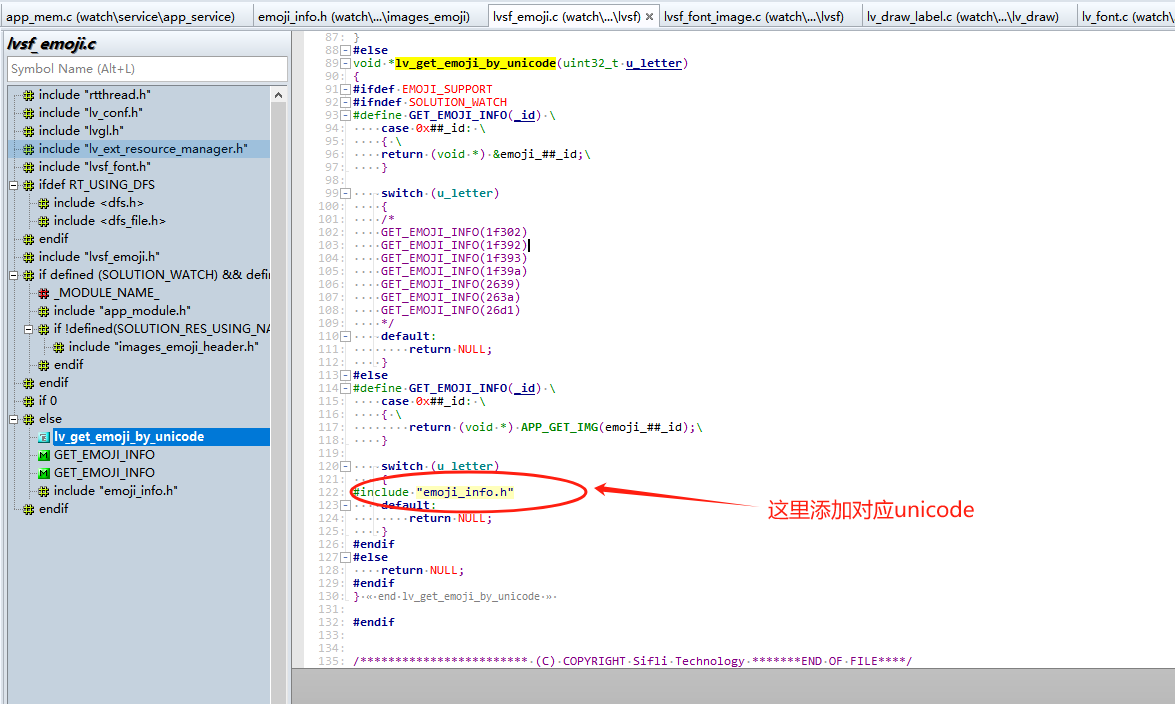Viewport: 1175px width, 704px height.
Task: Click the function icon beside lv_get_emoji_by_unicode
Action: [x=43, y=437]
